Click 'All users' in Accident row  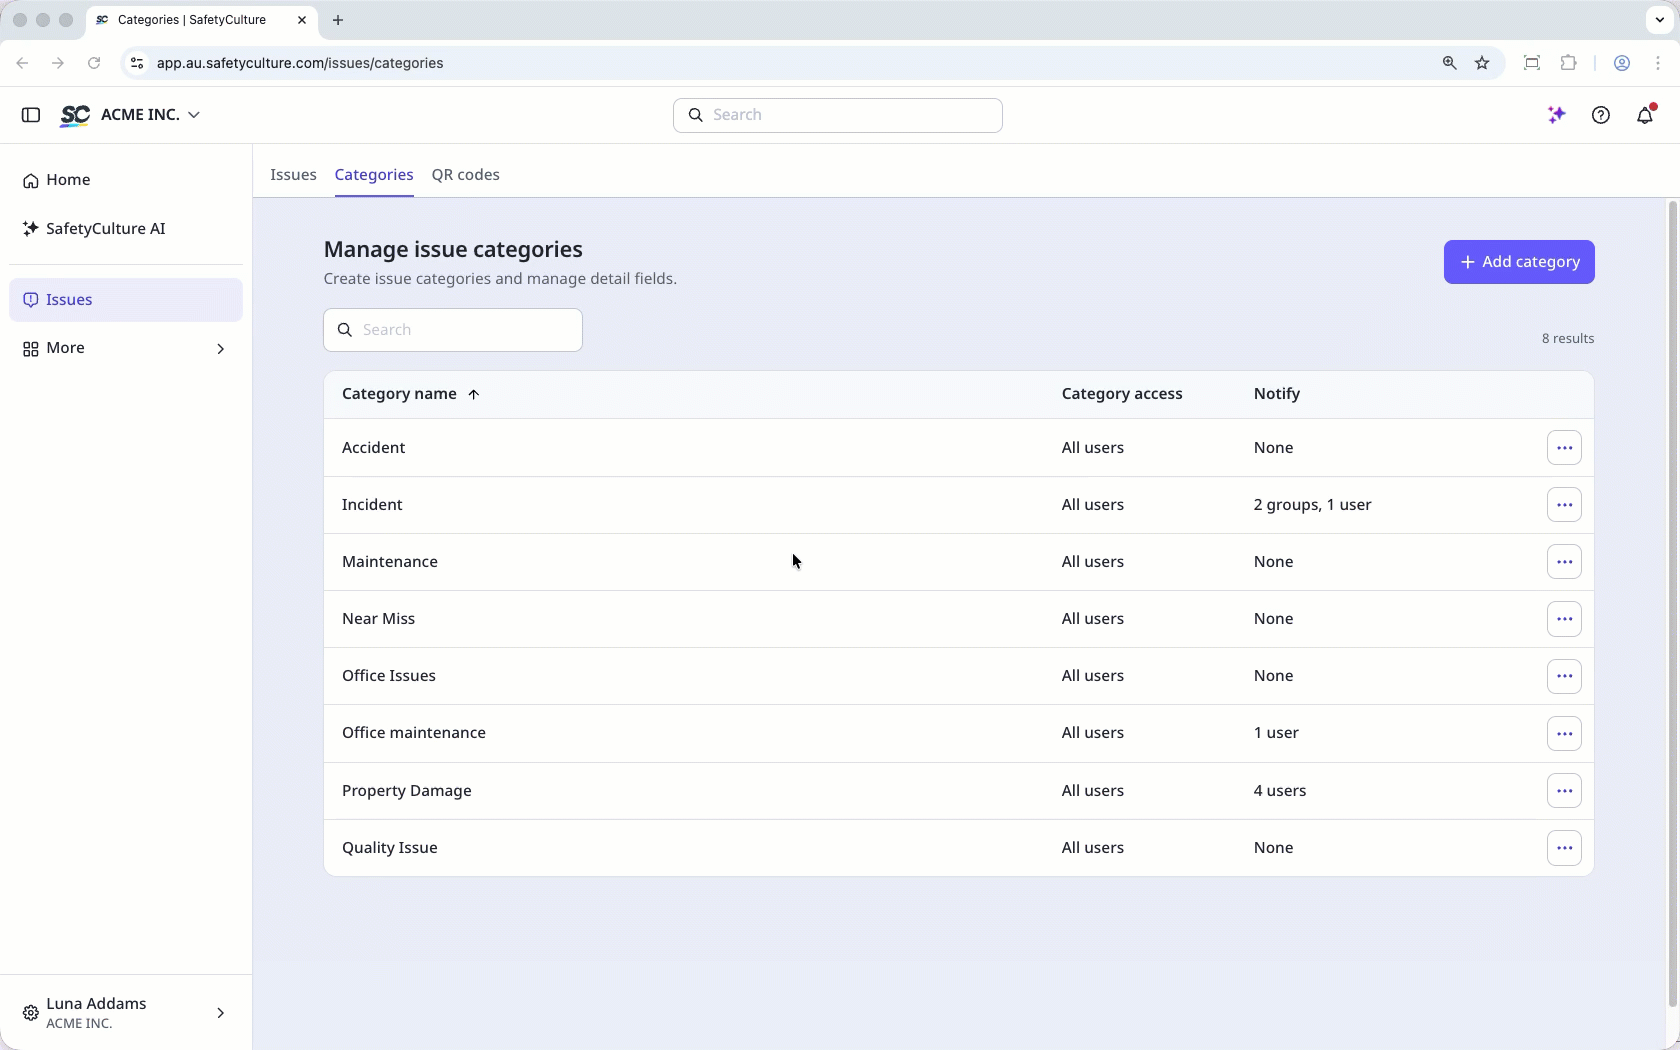[x=1093, y=448]
